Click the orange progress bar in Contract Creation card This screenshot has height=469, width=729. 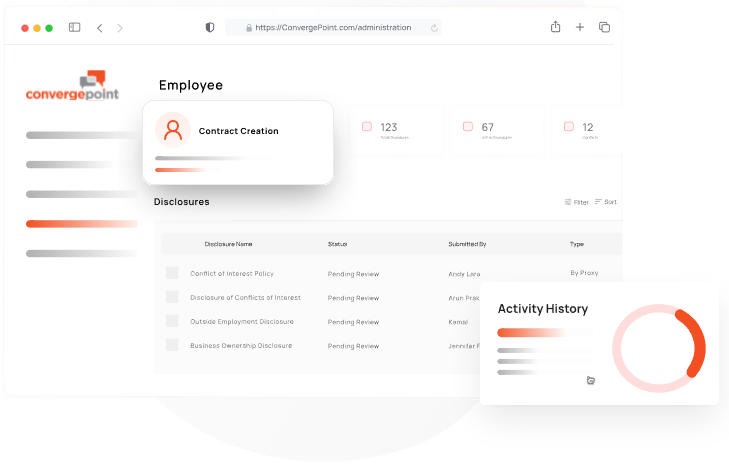pos(181,170)
